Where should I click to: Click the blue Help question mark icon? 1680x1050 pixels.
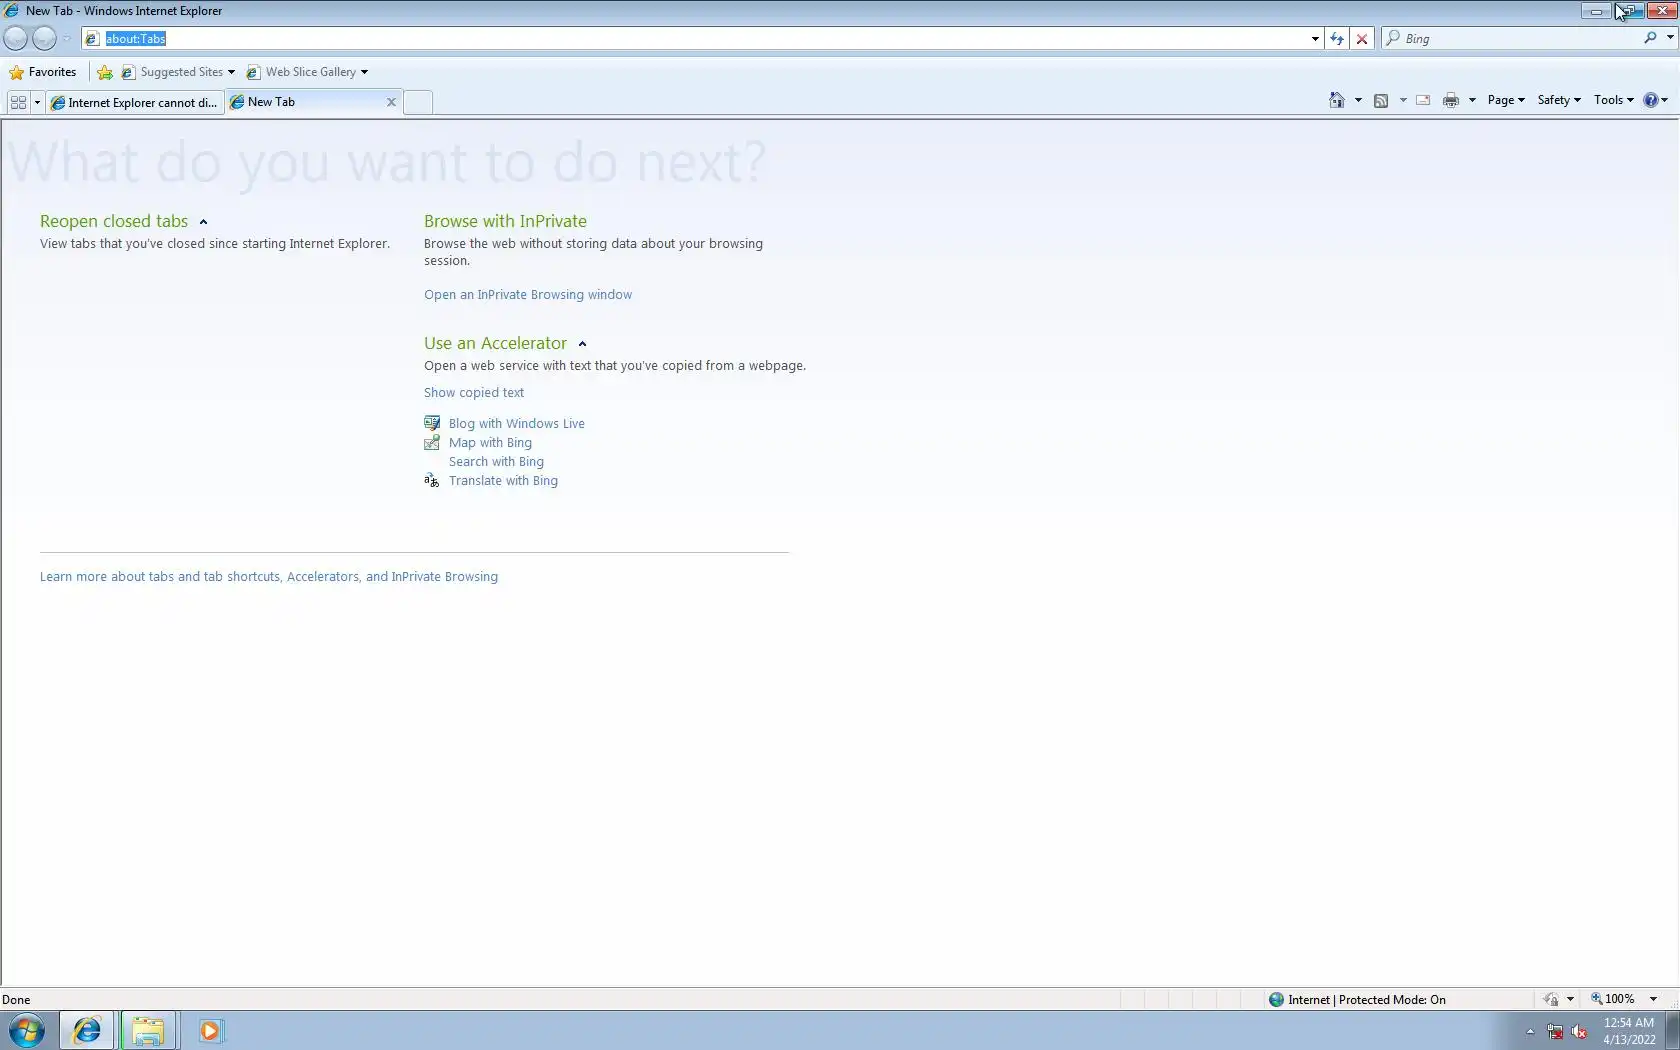[1651, 100]
